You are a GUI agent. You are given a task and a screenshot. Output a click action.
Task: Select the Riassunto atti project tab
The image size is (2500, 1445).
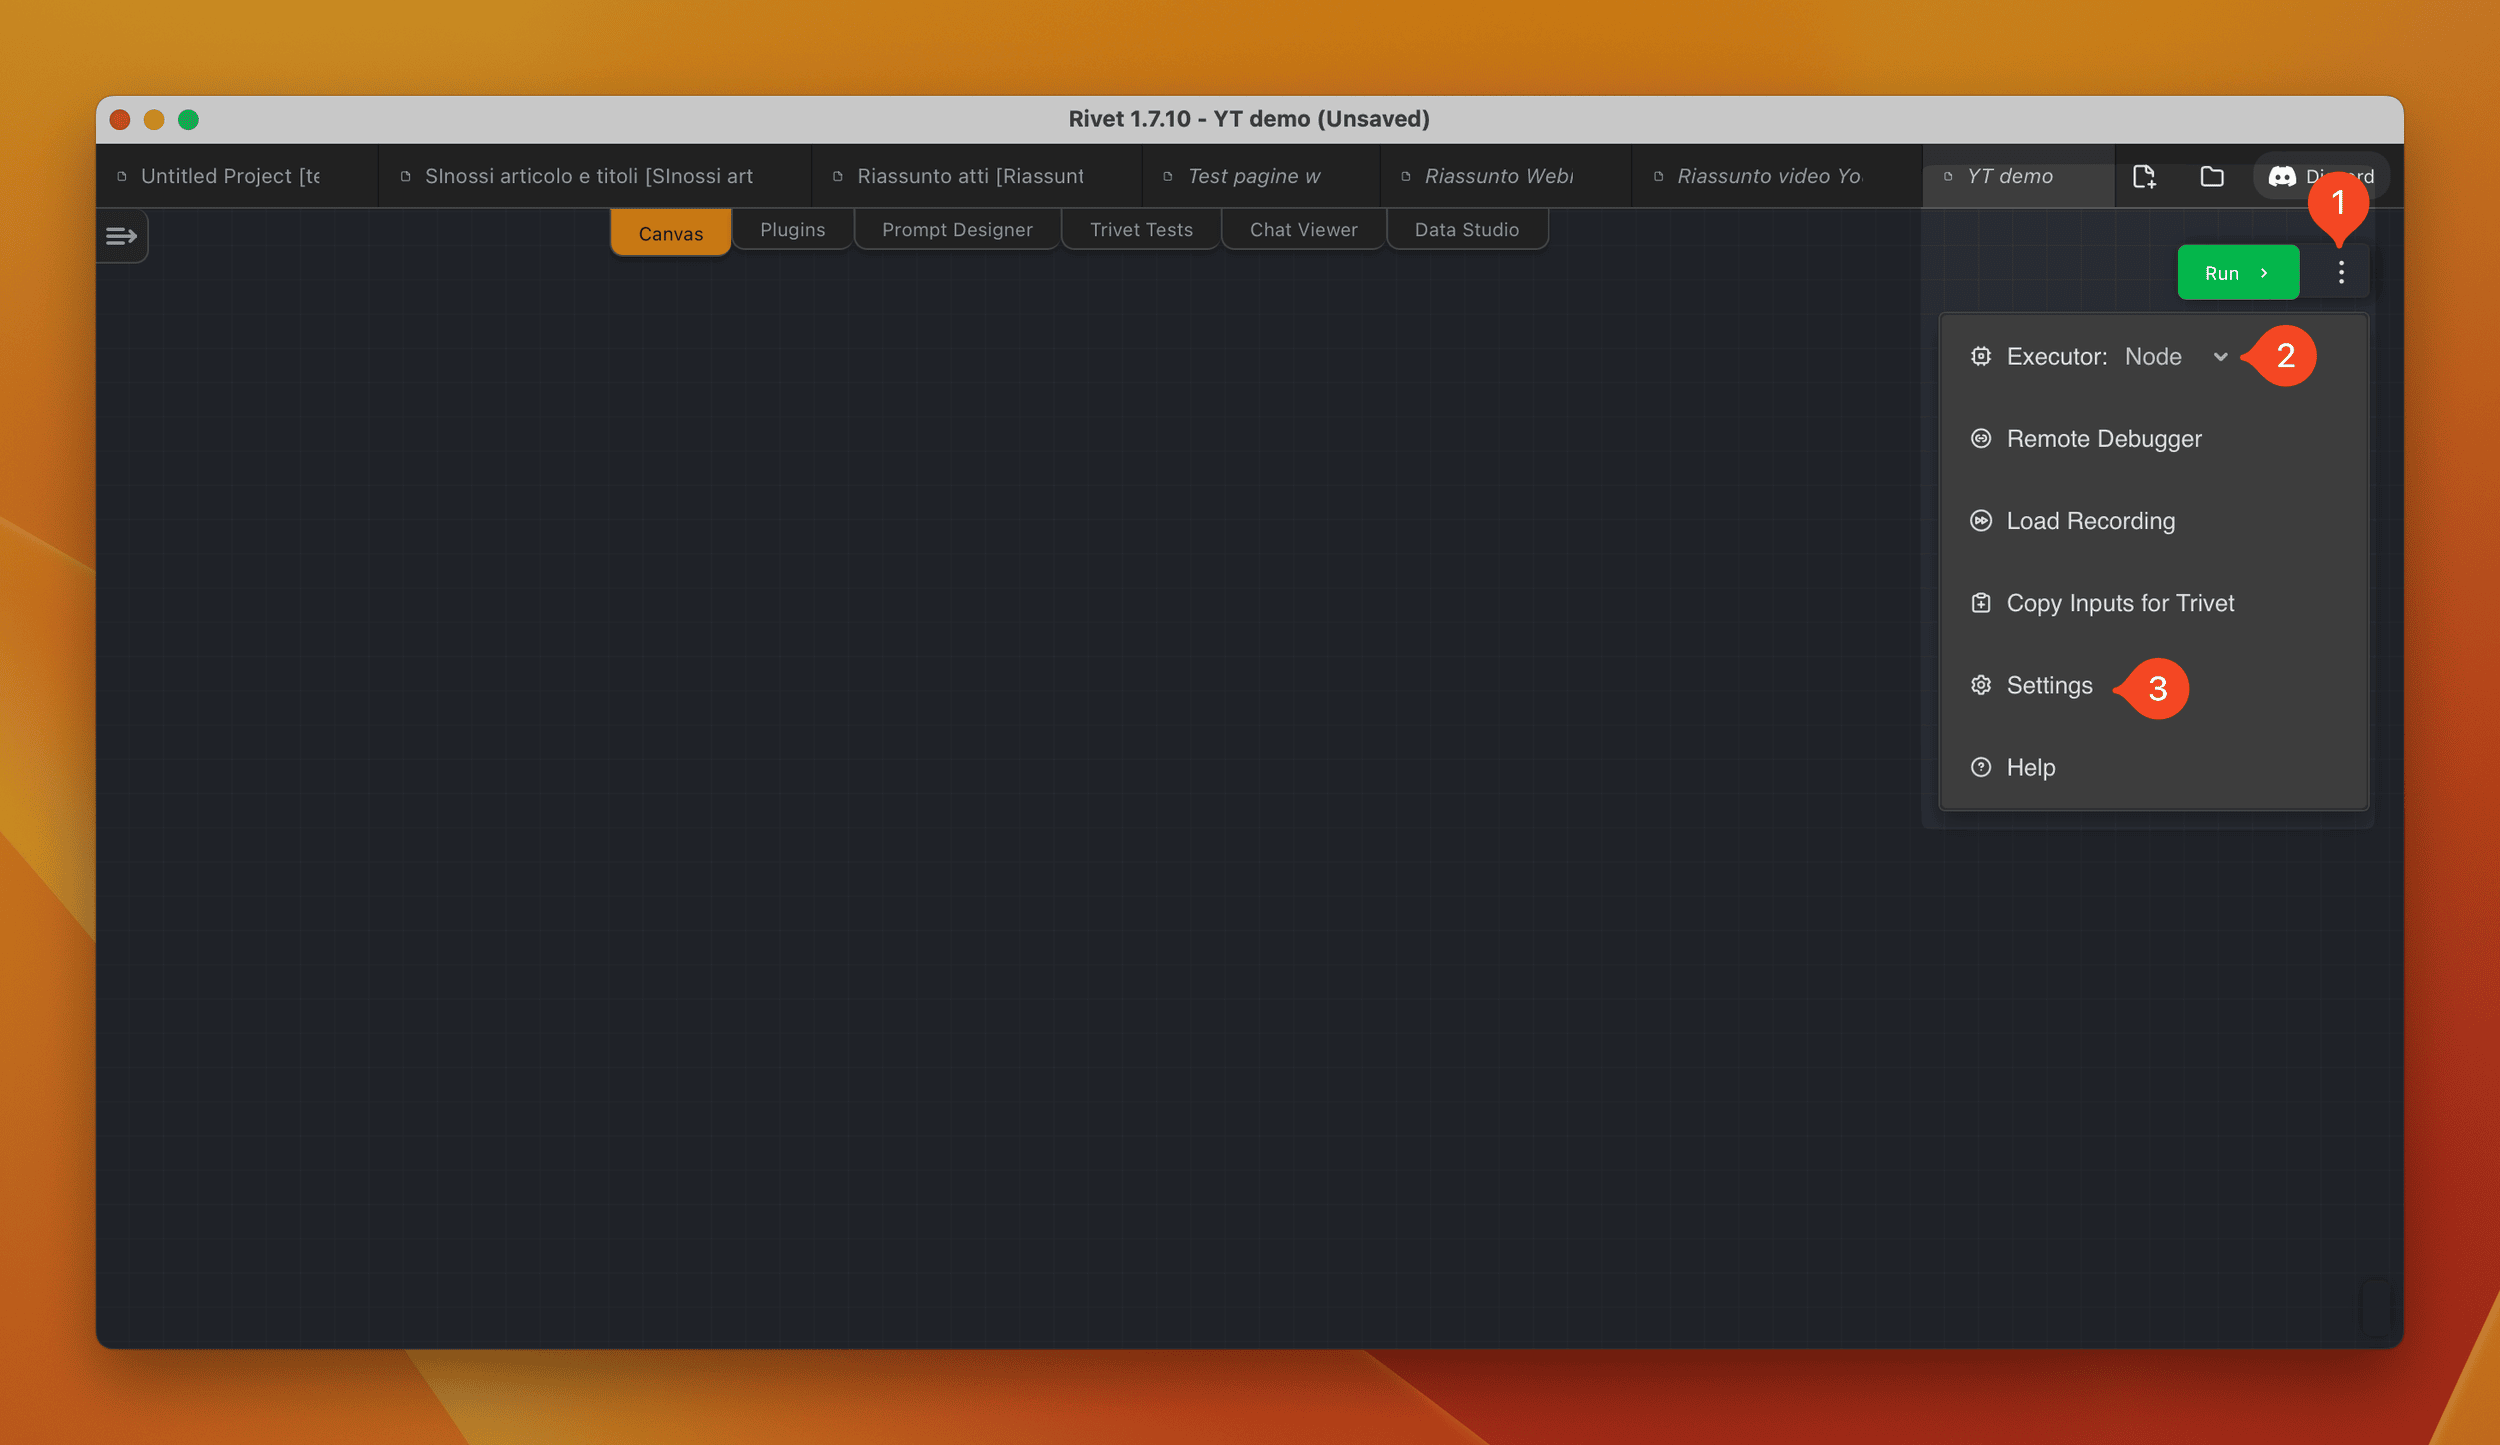(976, 176)
